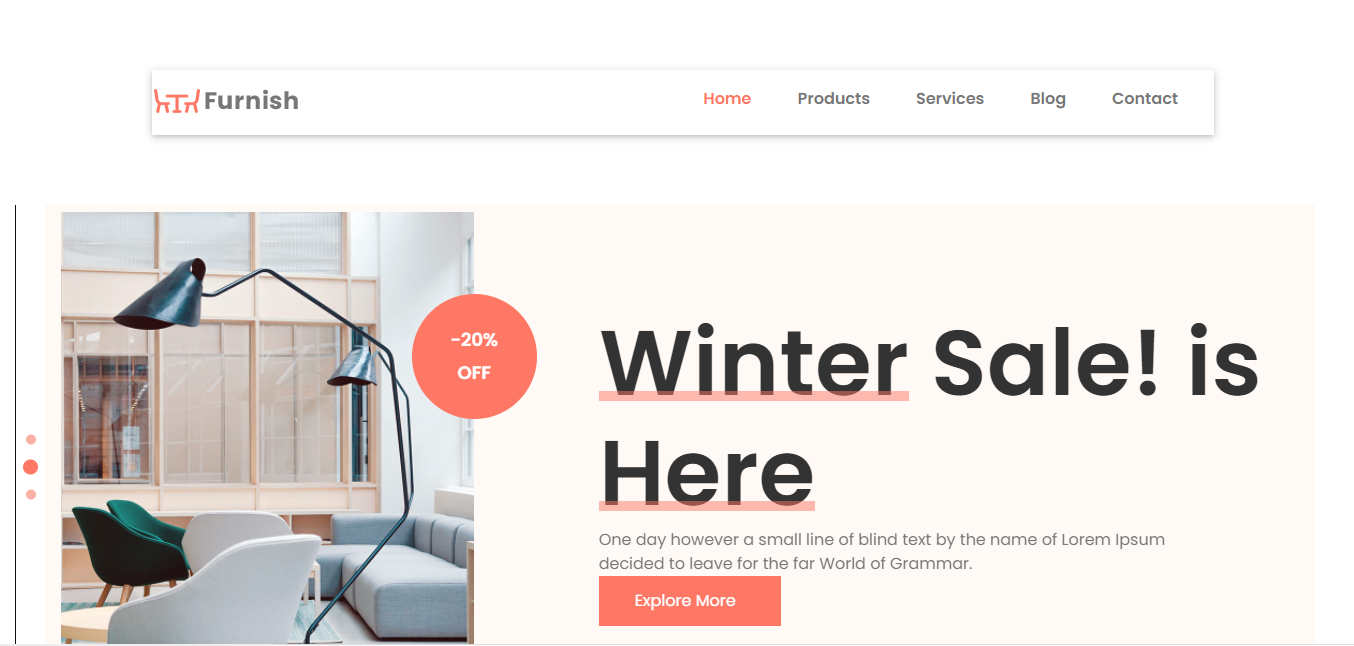1354x646 pixels.
Task: Select the bottom slider pagination dot
Action: click(31, 494)
